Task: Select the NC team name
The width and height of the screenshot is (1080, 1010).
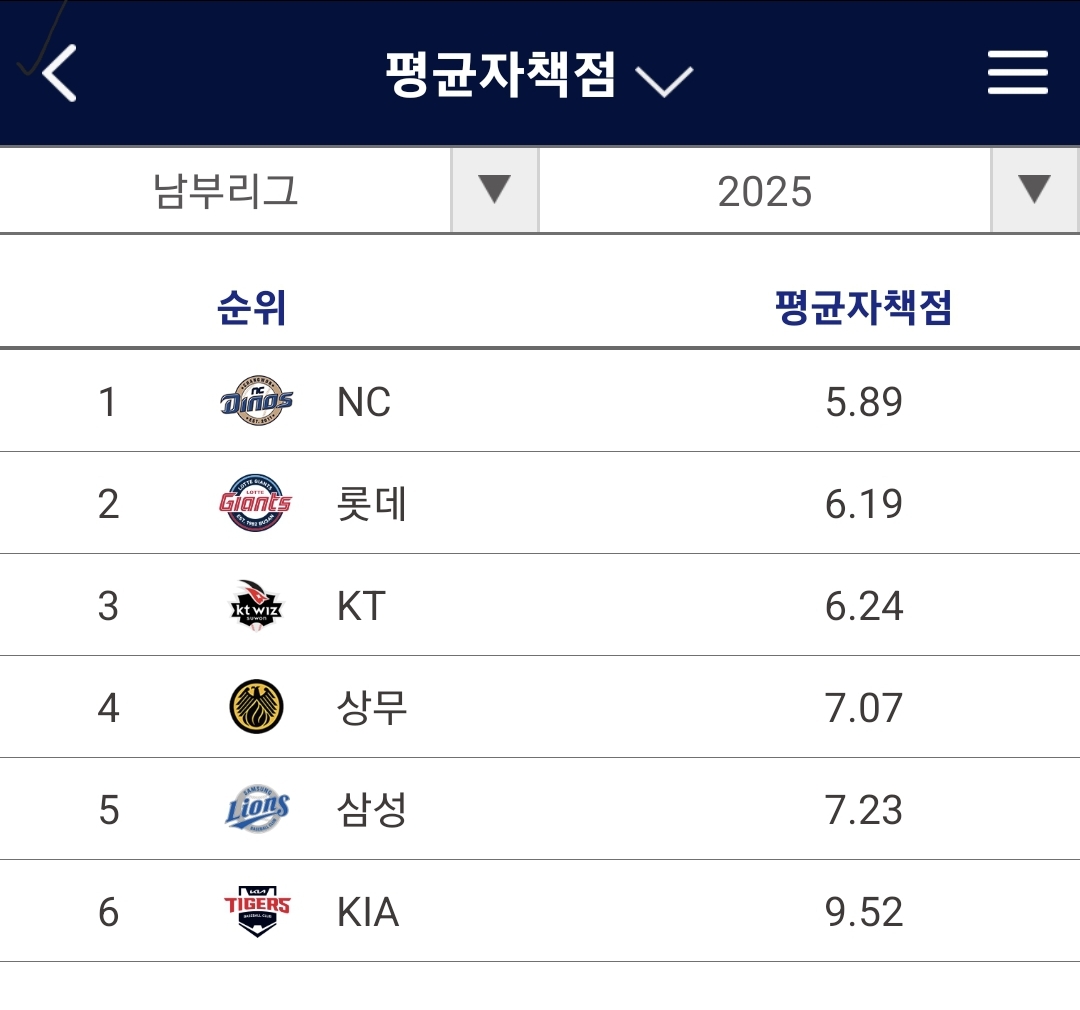Action: [x=364, y=402]
